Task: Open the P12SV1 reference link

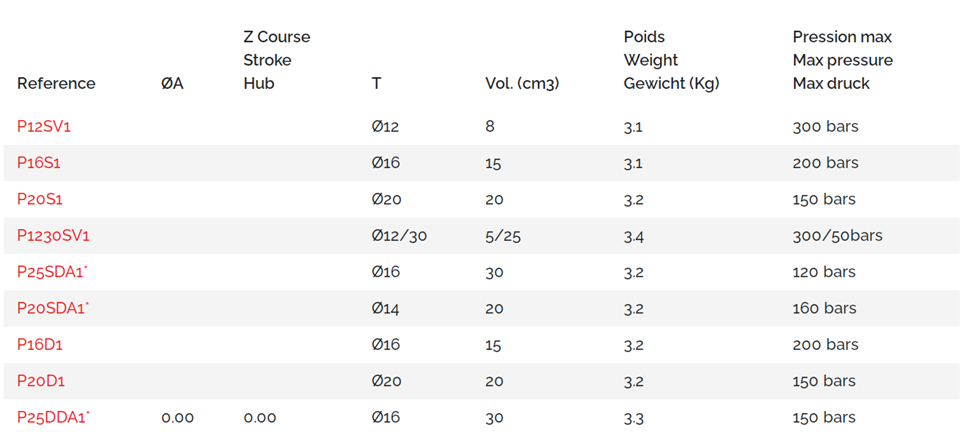Action: coord(42,127)
